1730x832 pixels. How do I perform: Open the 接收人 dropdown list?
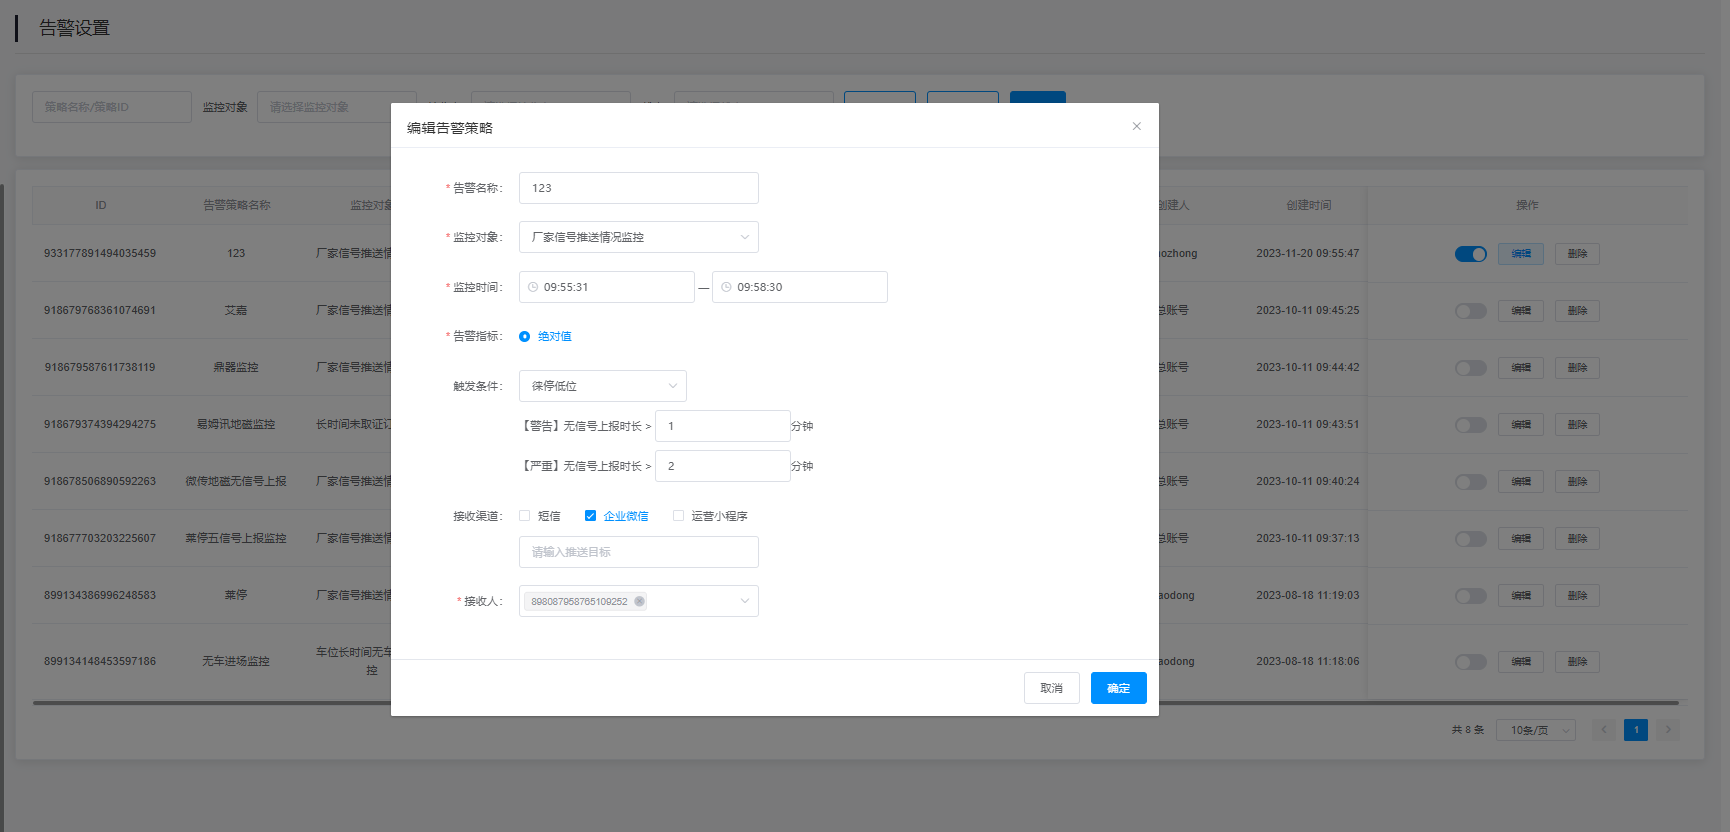[744, 601]
